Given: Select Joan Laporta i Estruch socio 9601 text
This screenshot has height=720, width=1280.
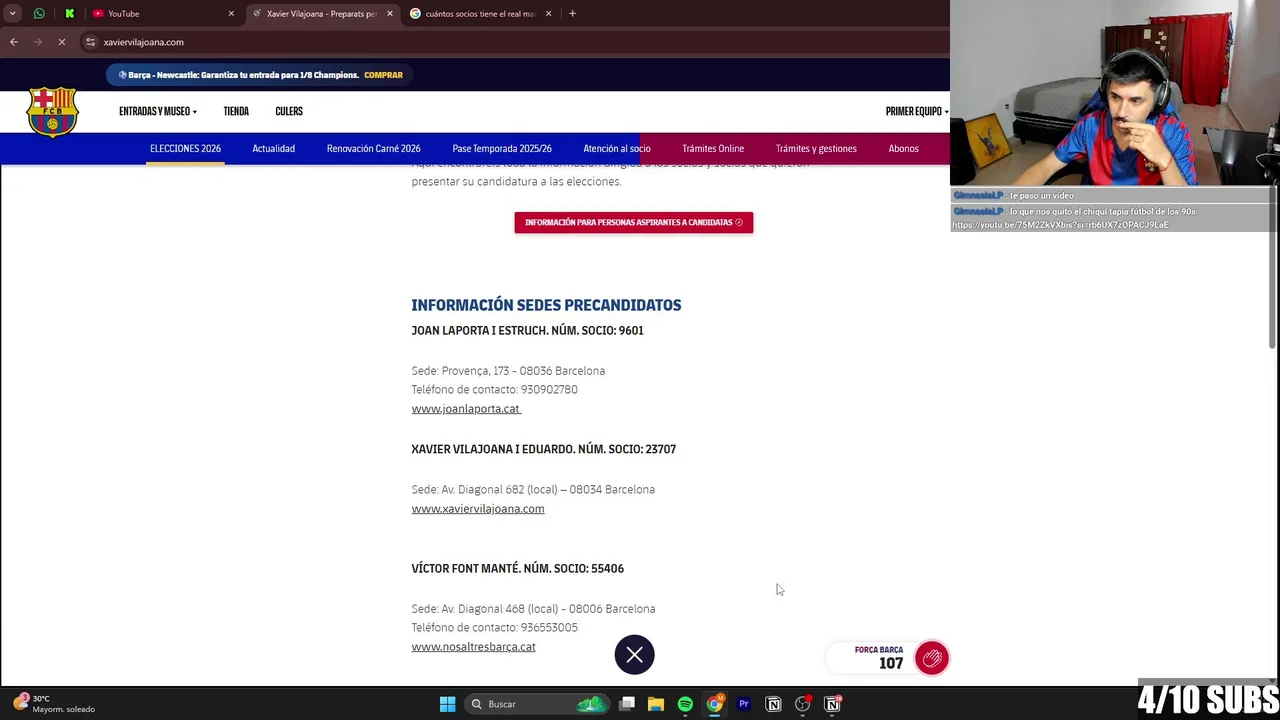Looking at the screenshot, I should point(527,330).
